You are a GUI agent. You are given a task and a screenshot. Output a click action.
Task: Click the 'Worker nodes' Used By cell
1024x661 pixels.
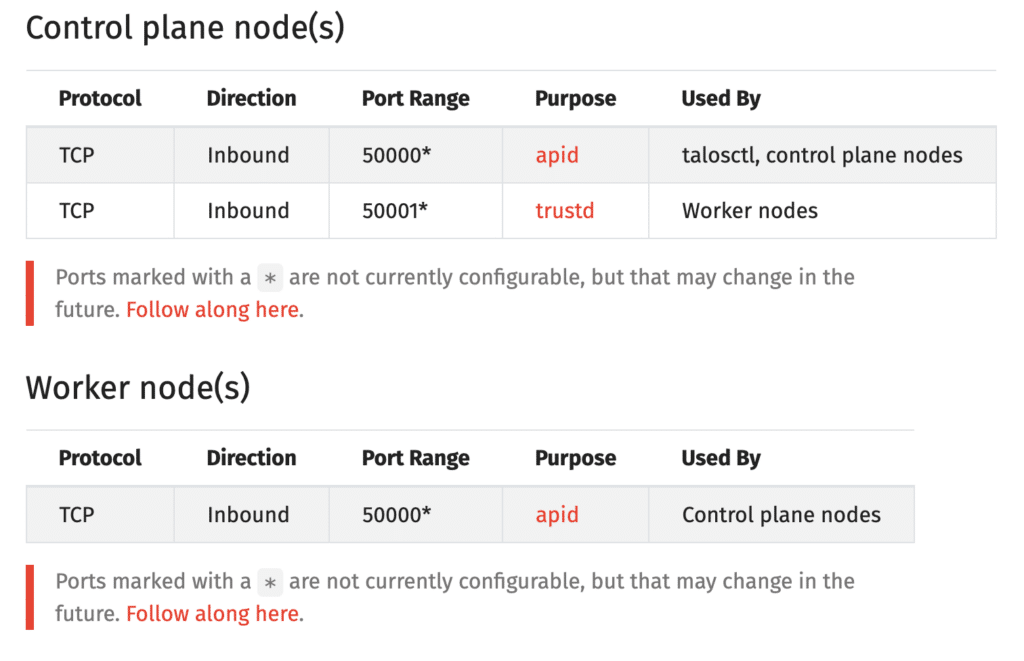pos(750,211)
